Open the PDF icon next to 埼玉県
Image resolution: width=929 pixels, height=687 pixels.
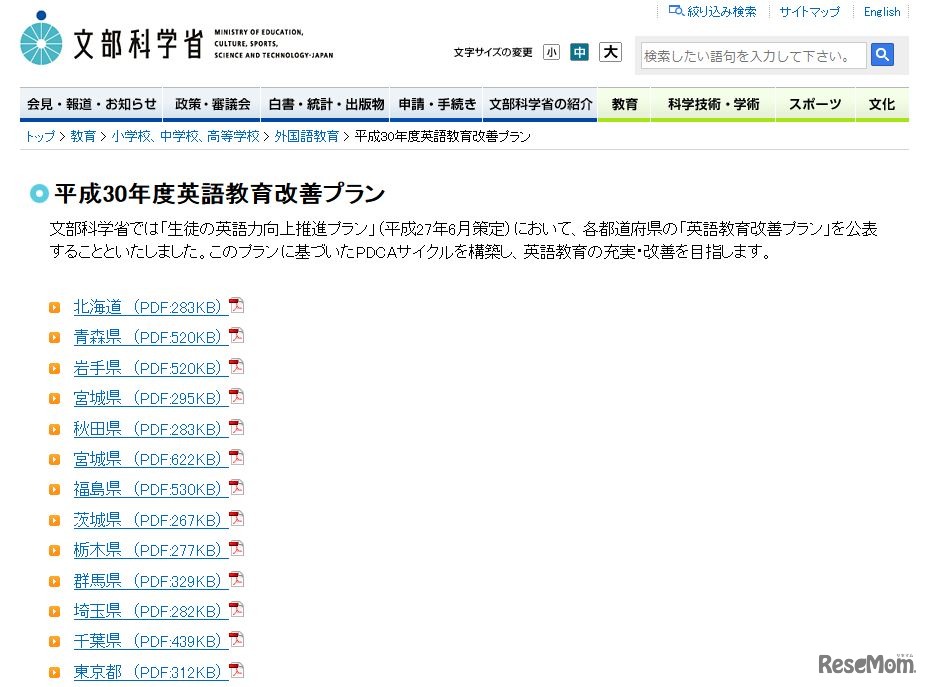236,610
